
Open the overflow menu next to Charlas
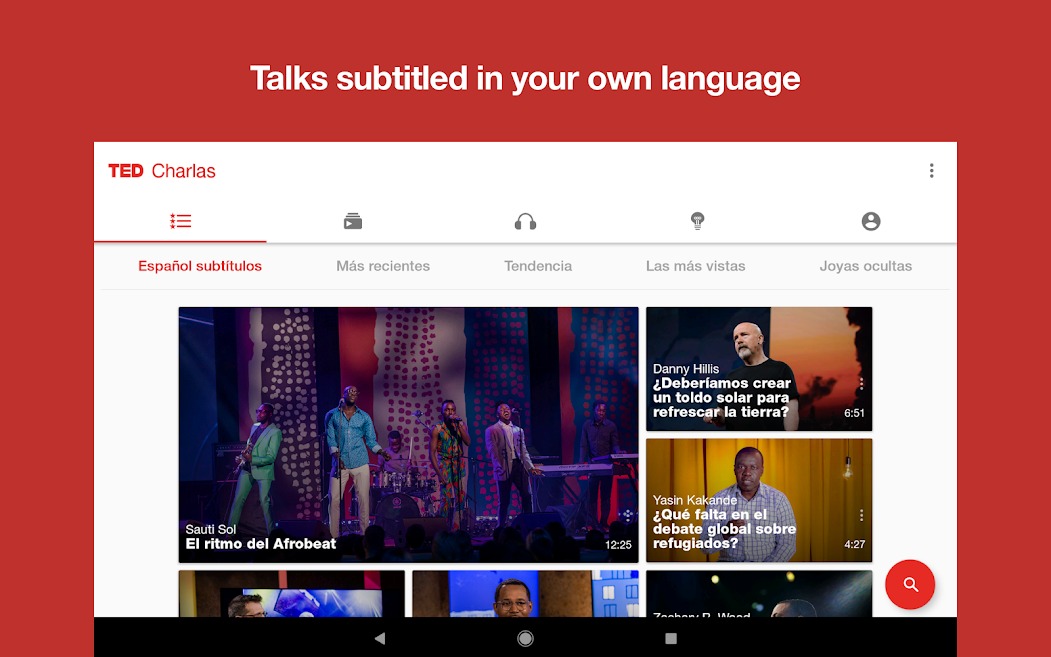tap(931, 171)
